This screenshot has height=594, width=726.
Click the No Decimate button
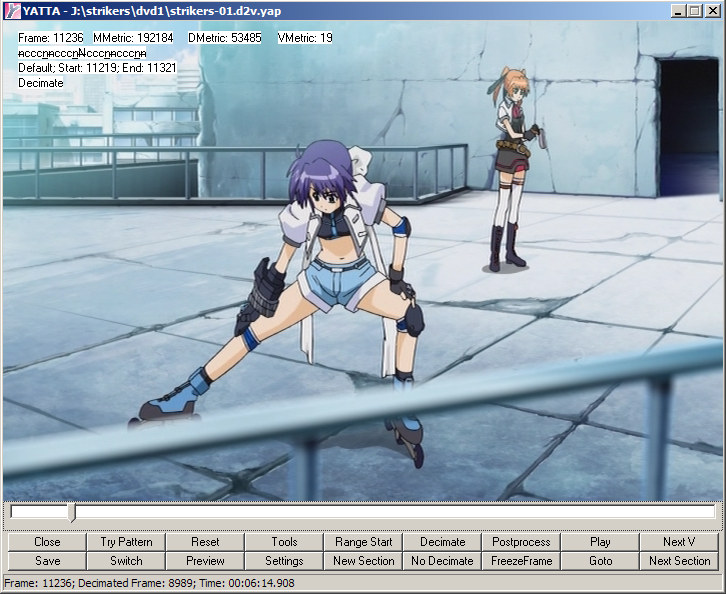pos(442,561)
